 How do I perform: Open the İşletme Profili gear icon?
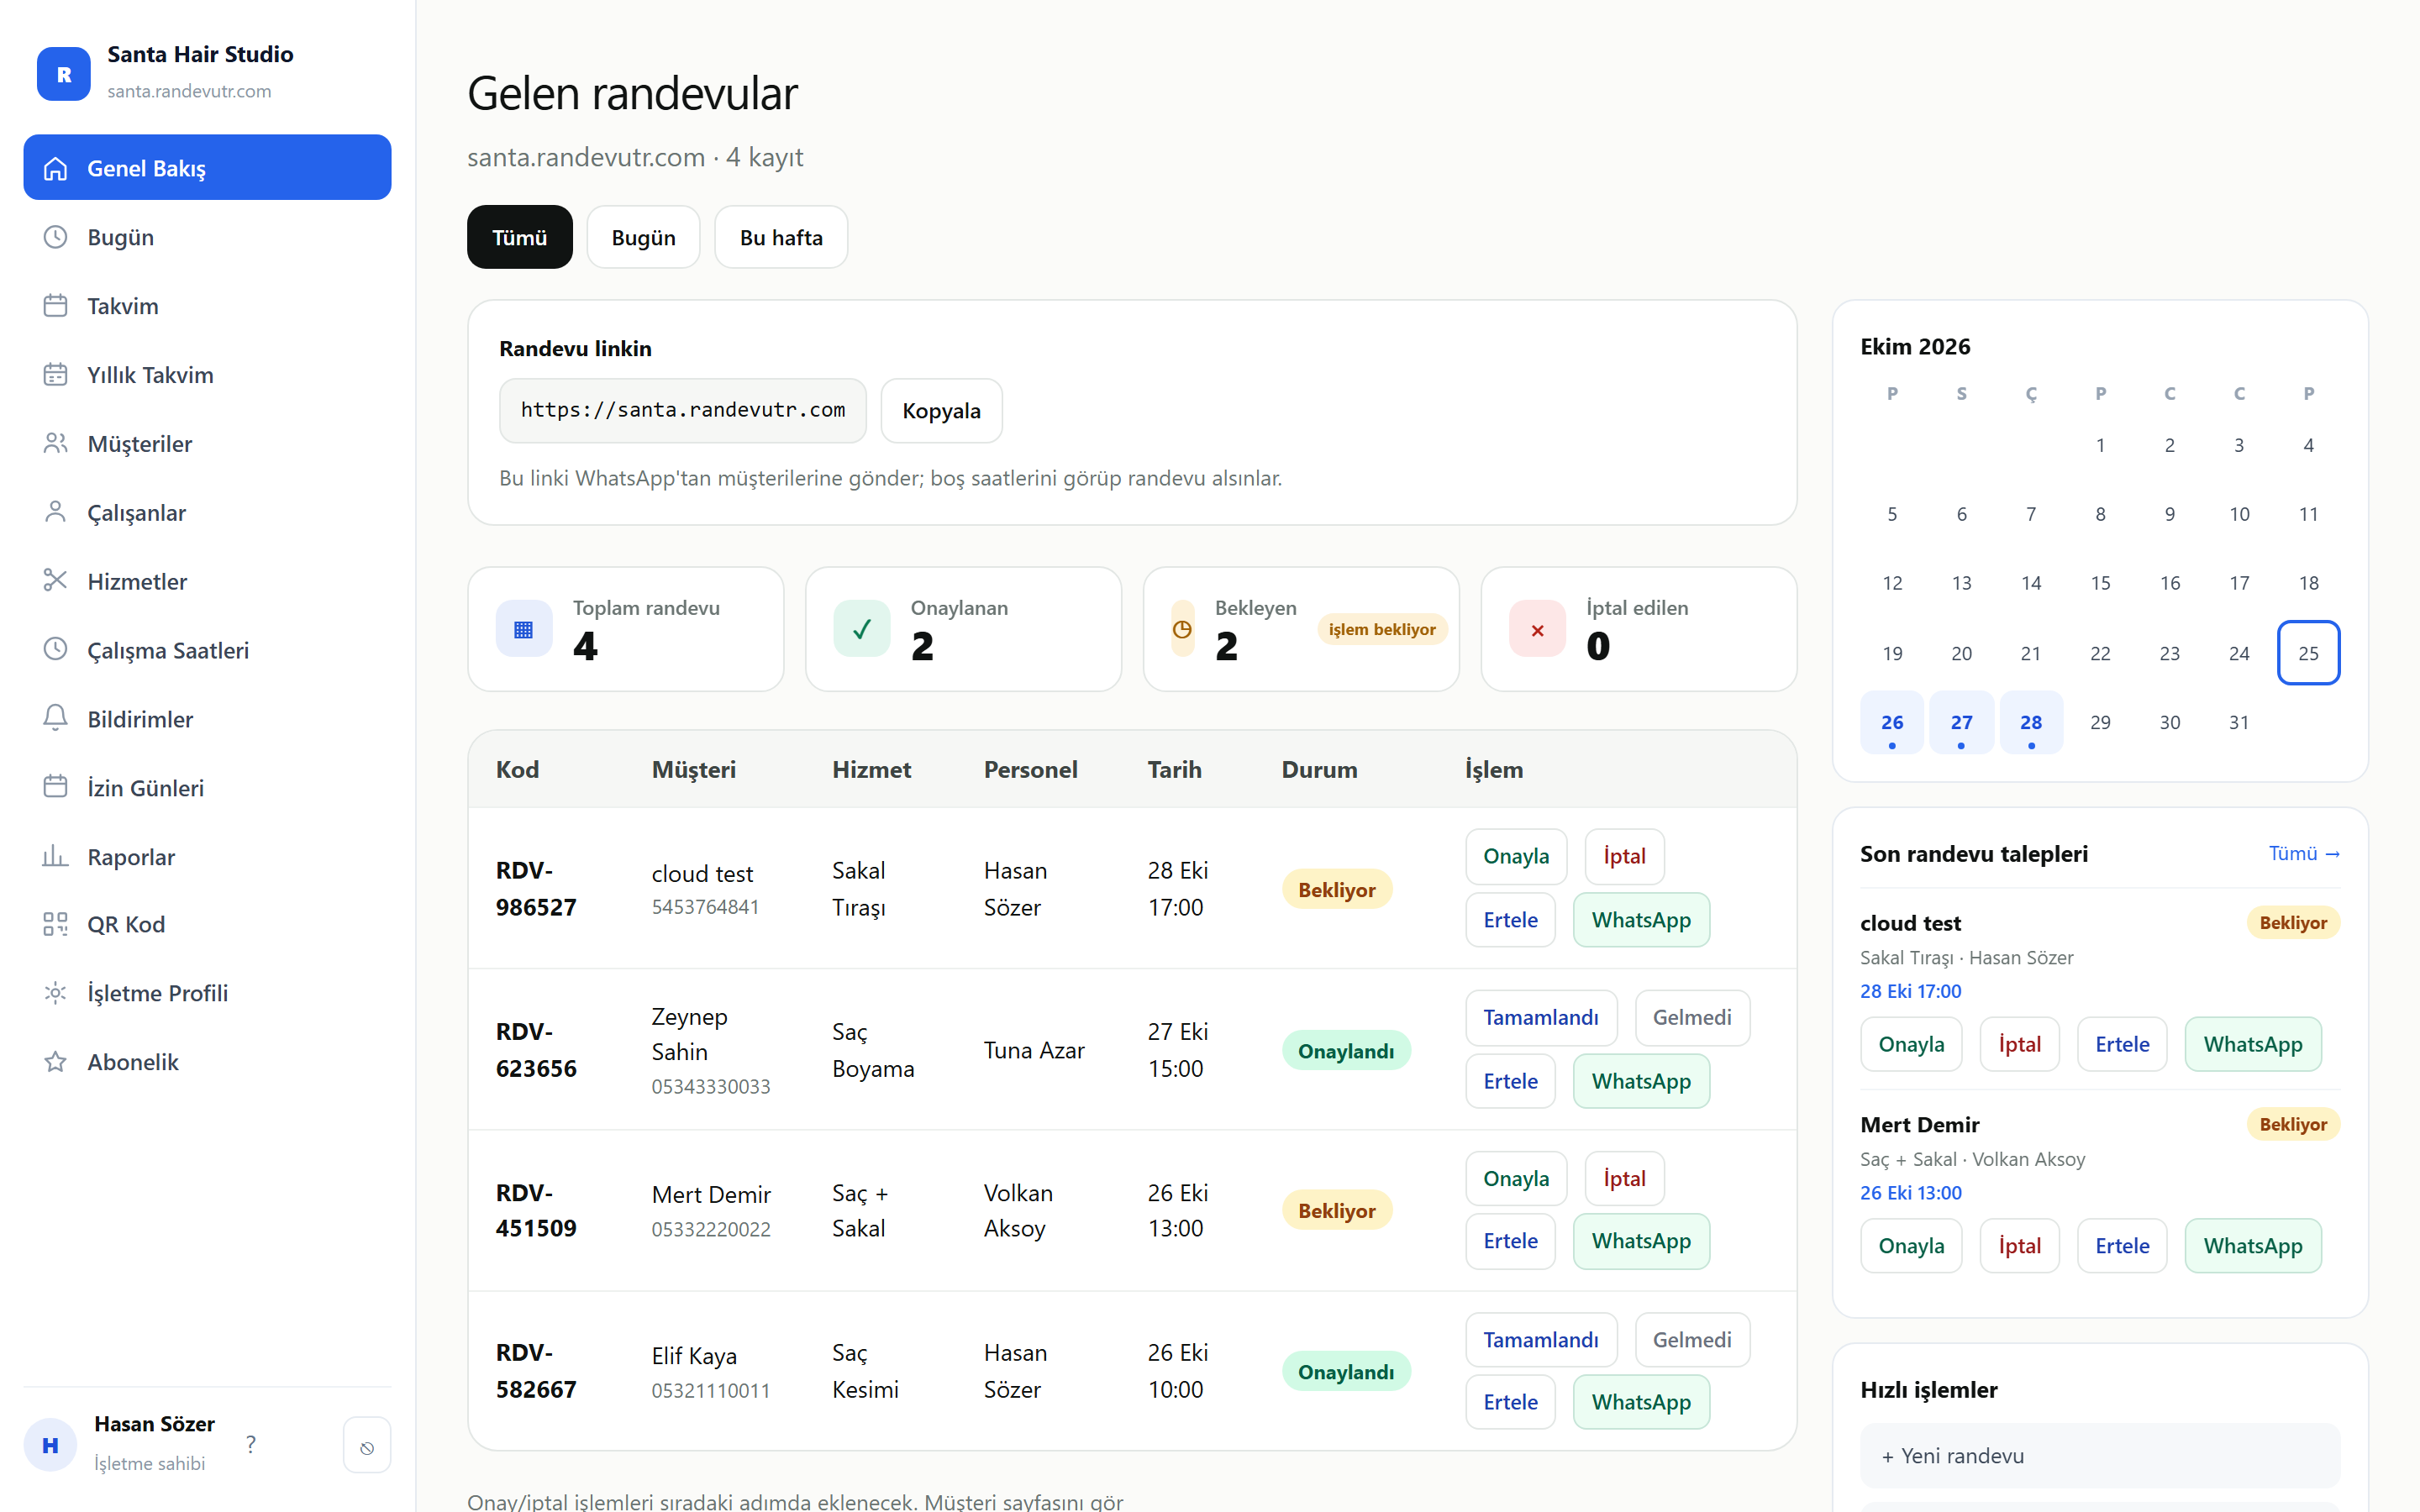56,992
